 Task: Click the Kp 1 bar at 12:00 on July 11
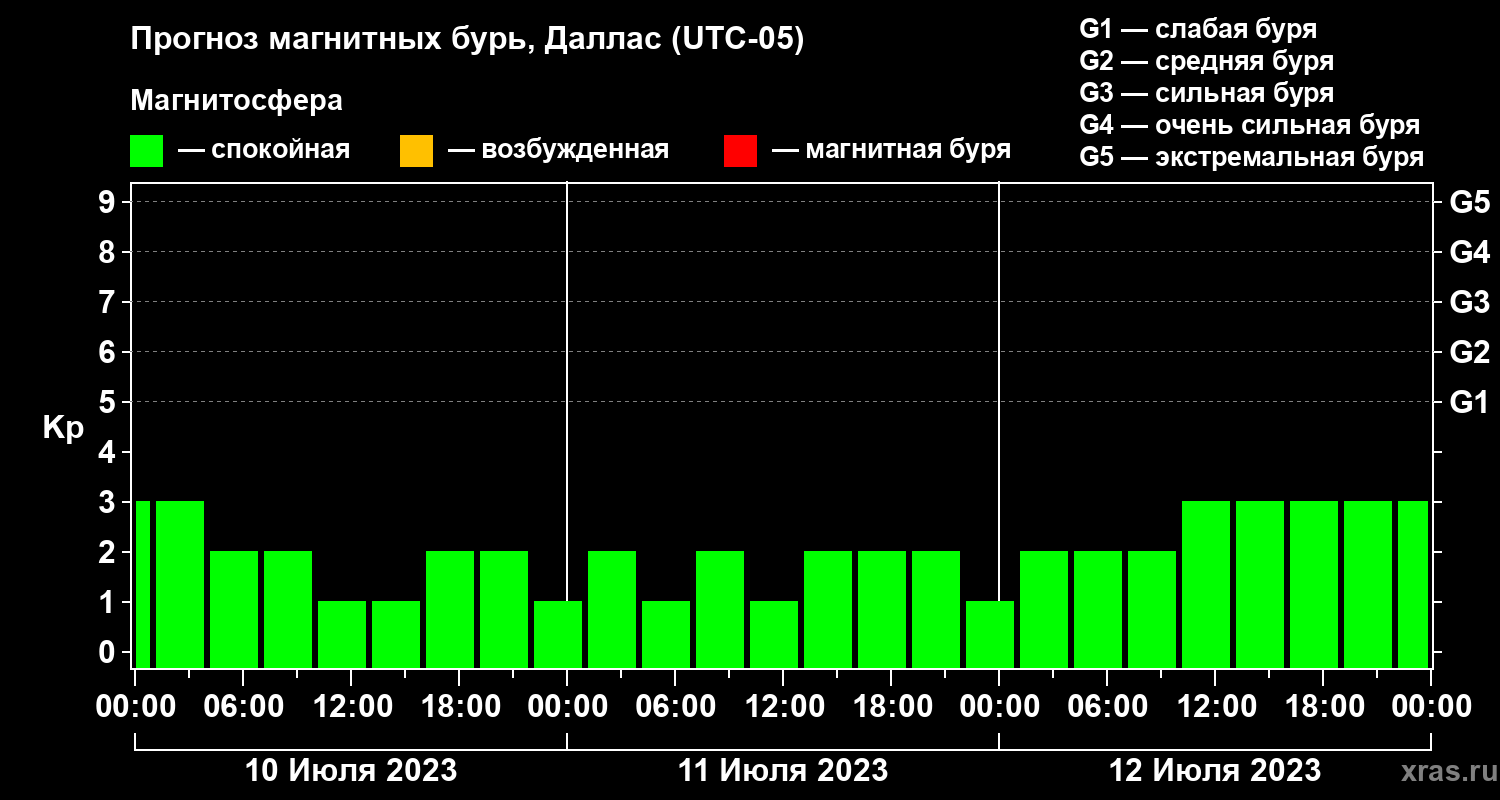click(x=774, y=634)
